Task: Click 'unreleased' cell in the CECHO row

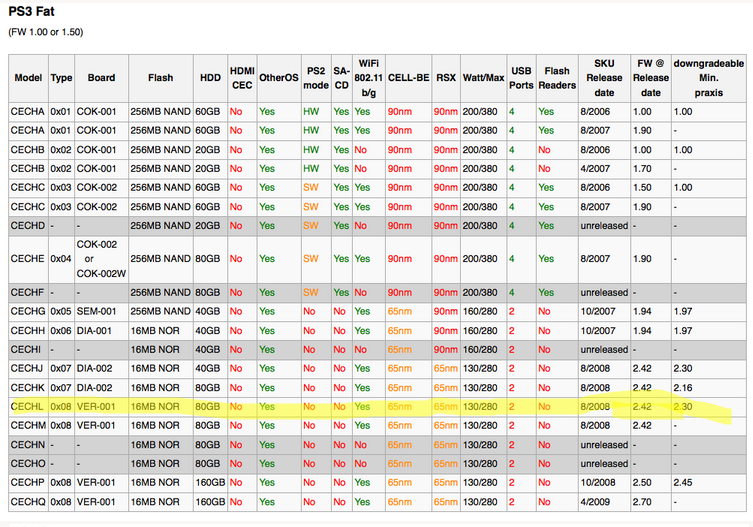Action: 604,464
